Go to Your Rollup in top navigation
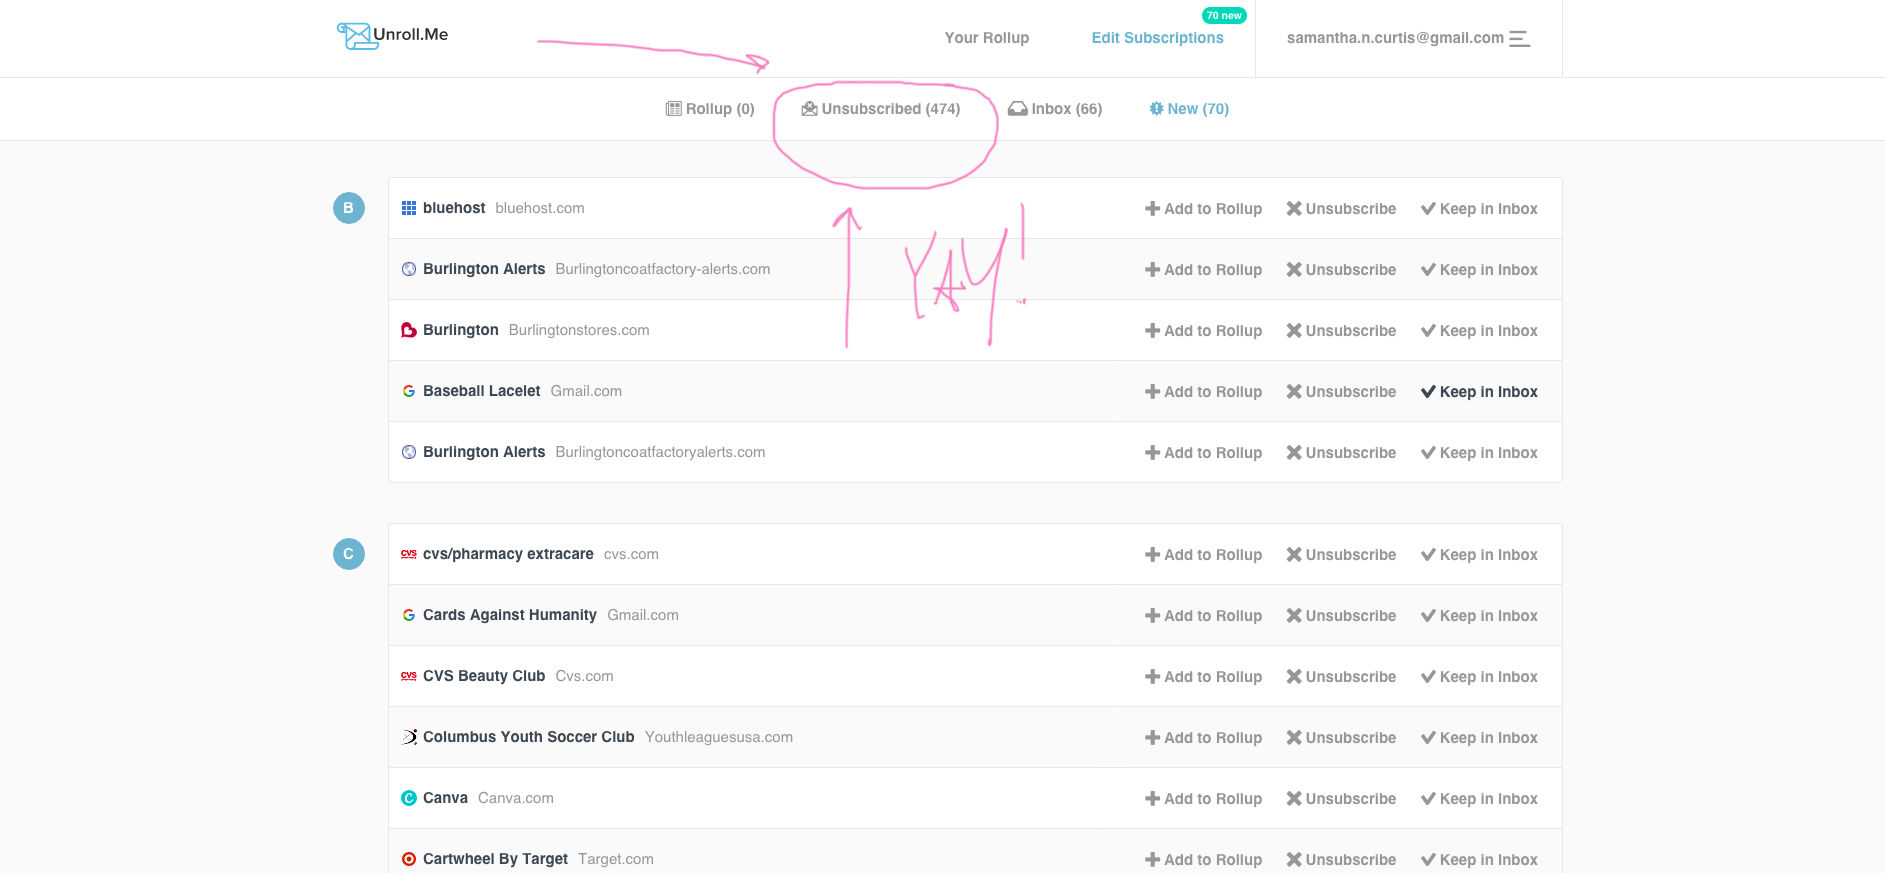 pyautogui.click(x=987, y=38)
